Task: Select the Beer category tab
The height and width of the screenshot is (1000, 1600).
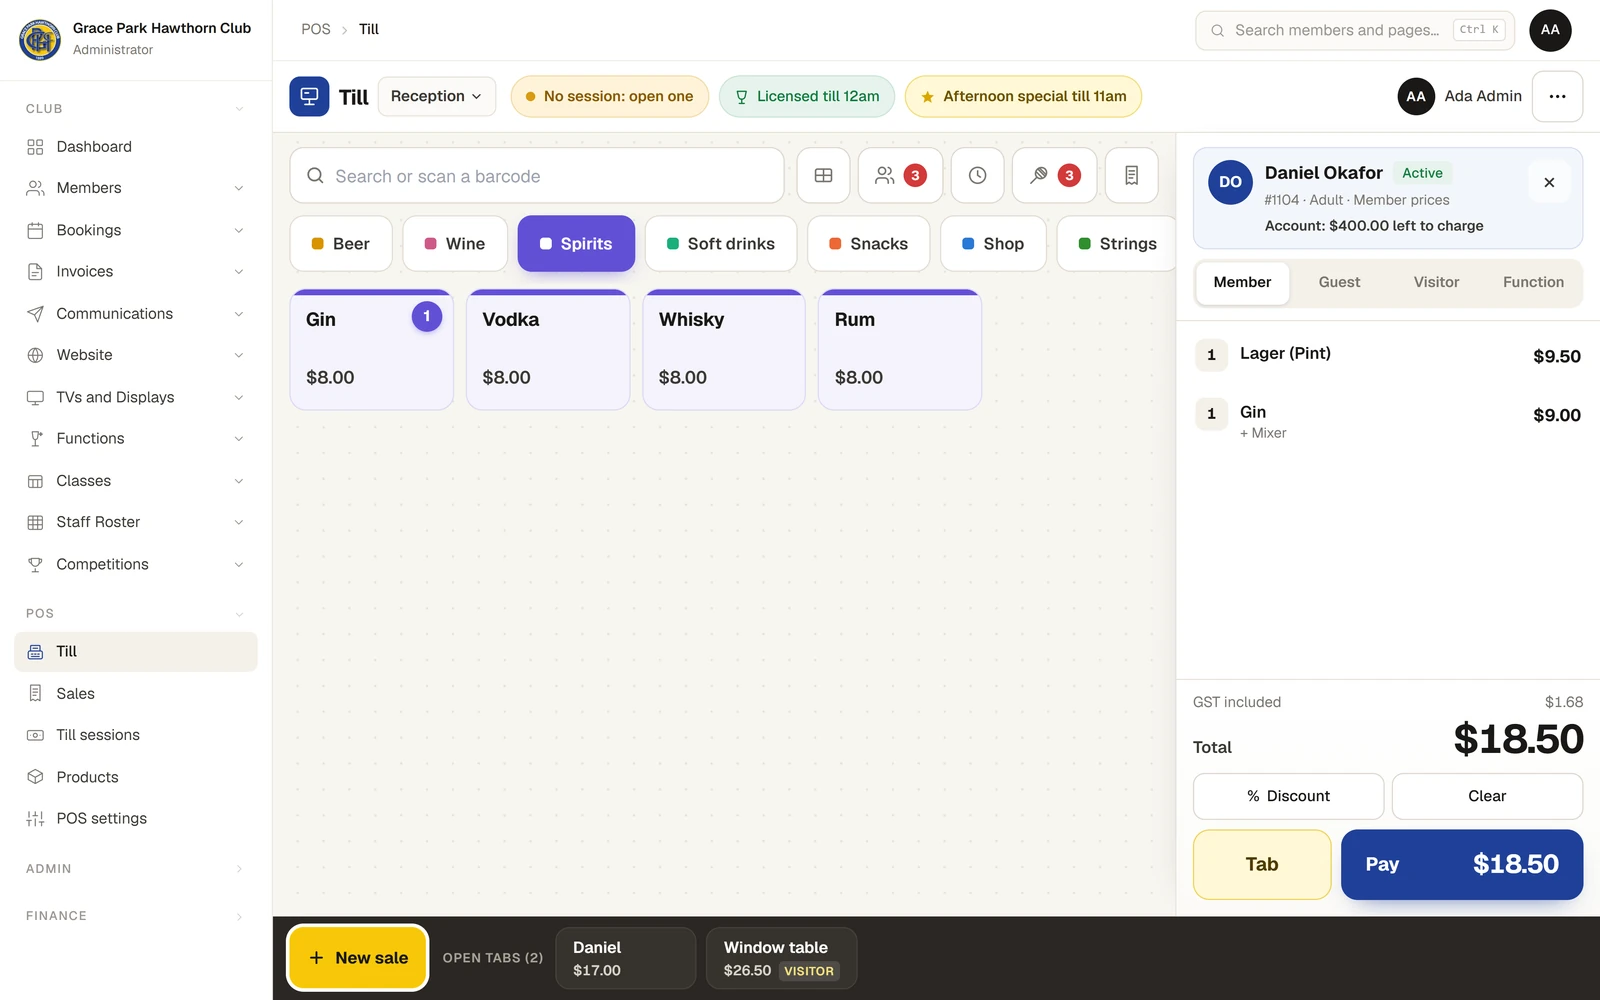Action: pyautogui.click(x=341, y=244)
